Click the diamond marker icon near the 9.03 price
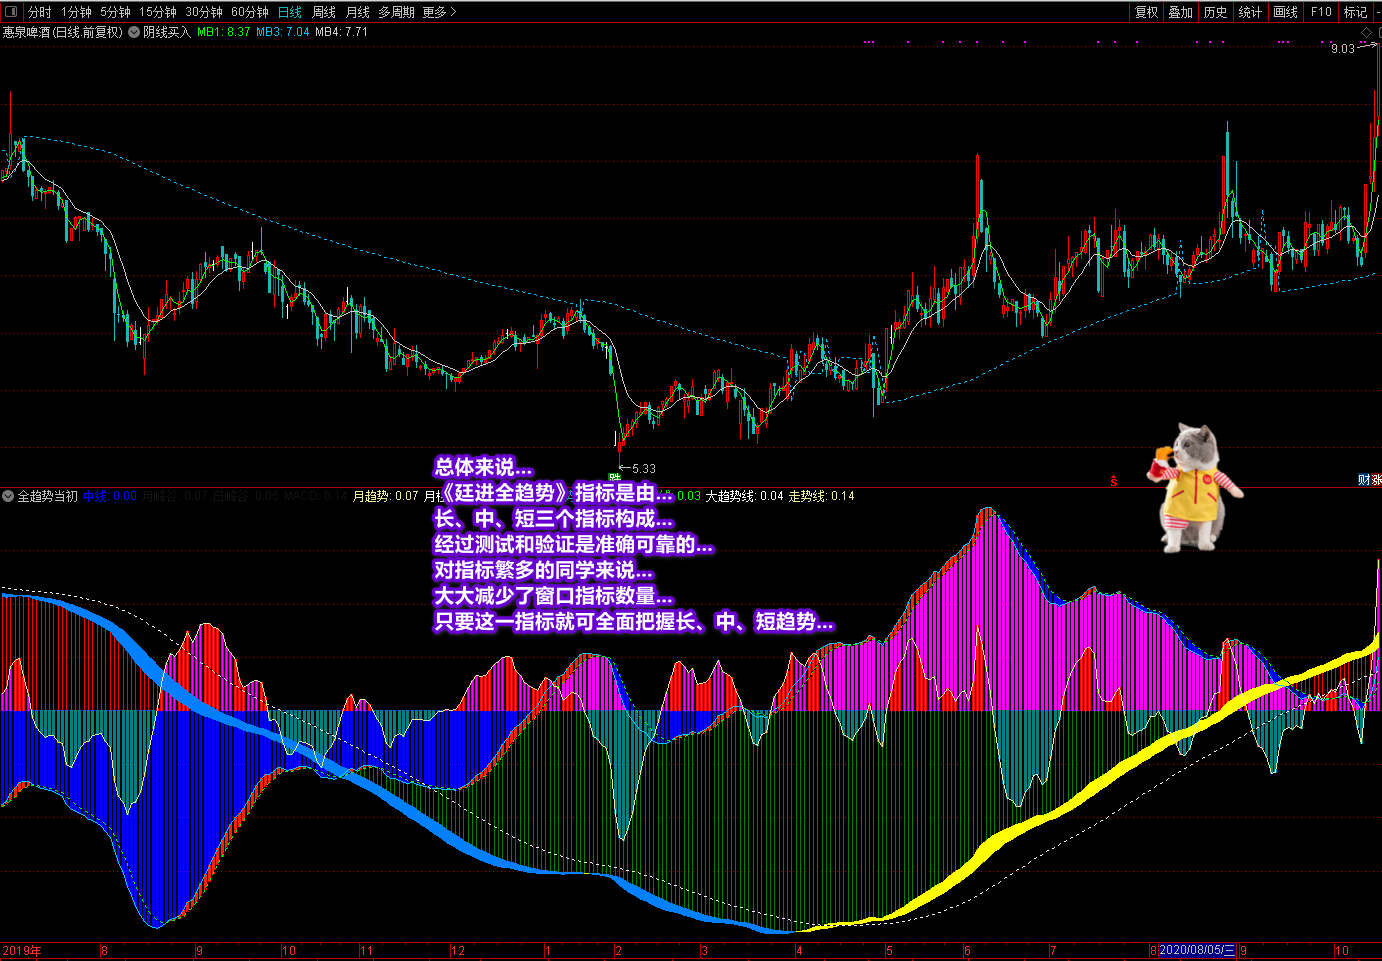The image size is (1382, 961). (1366, 33)
